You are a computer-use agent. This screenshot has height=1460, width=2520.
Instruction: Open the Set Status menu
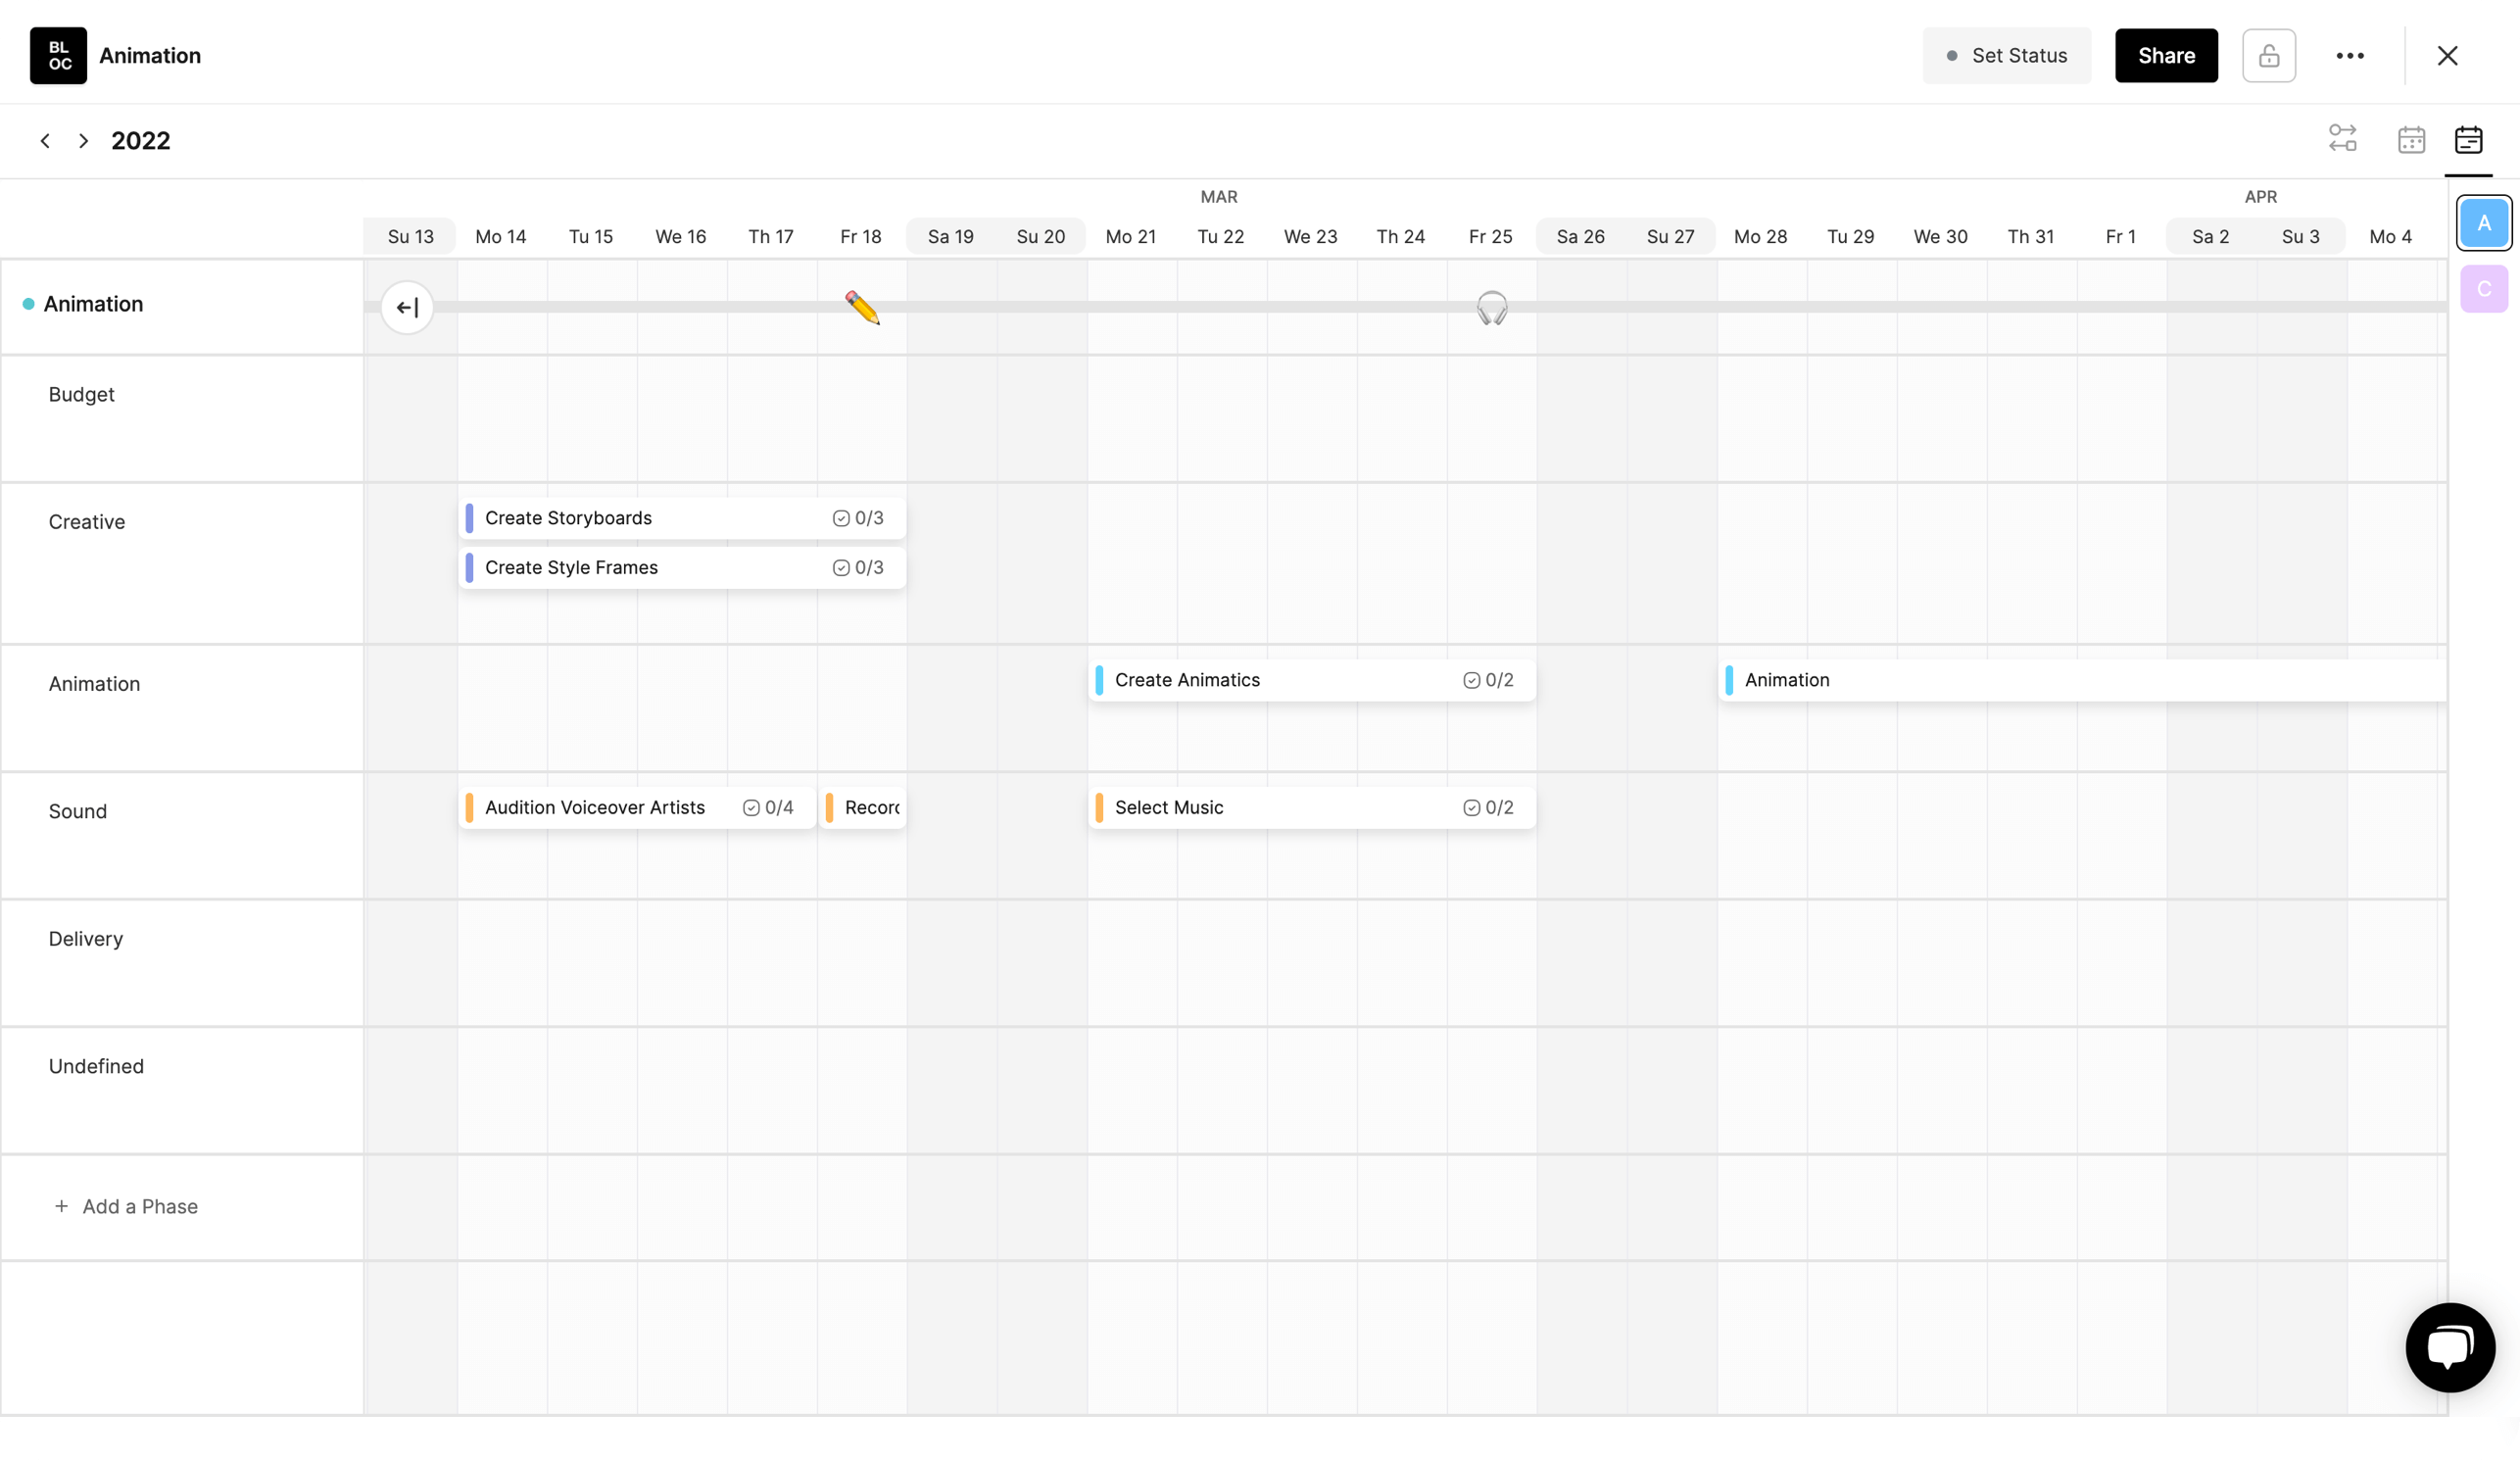2006,56
